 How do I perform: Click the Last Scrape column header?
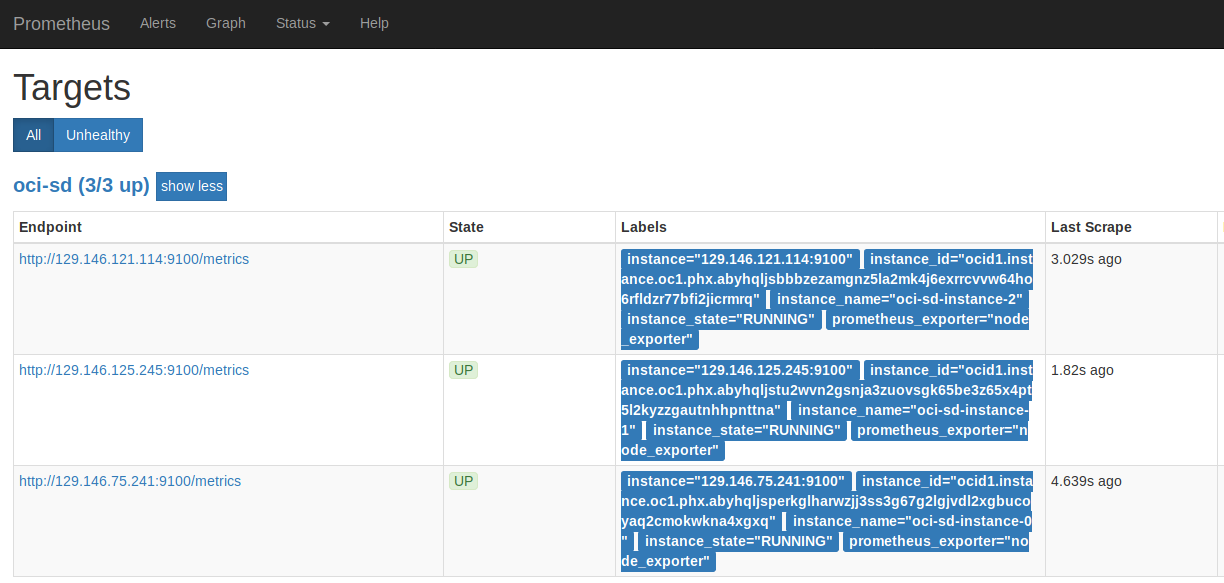point(1091,227)
